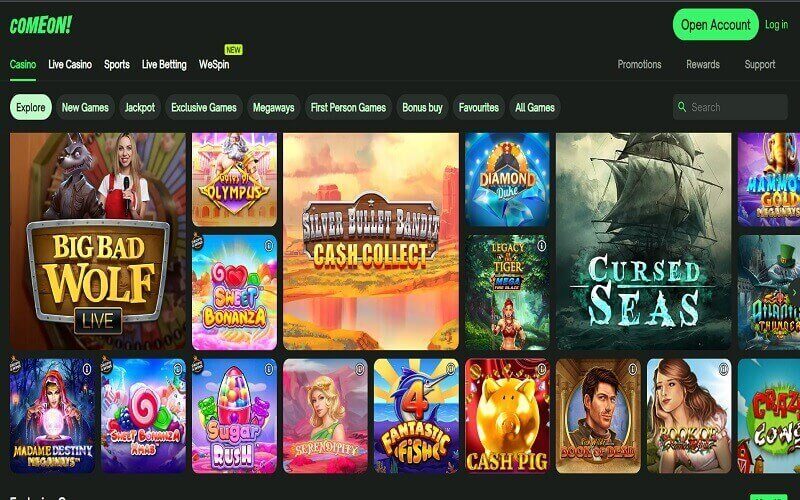This screenshot has height=500, width=800.
Task: Open info icon on Legacy of Tiger tile
Action: click(541, 246)
